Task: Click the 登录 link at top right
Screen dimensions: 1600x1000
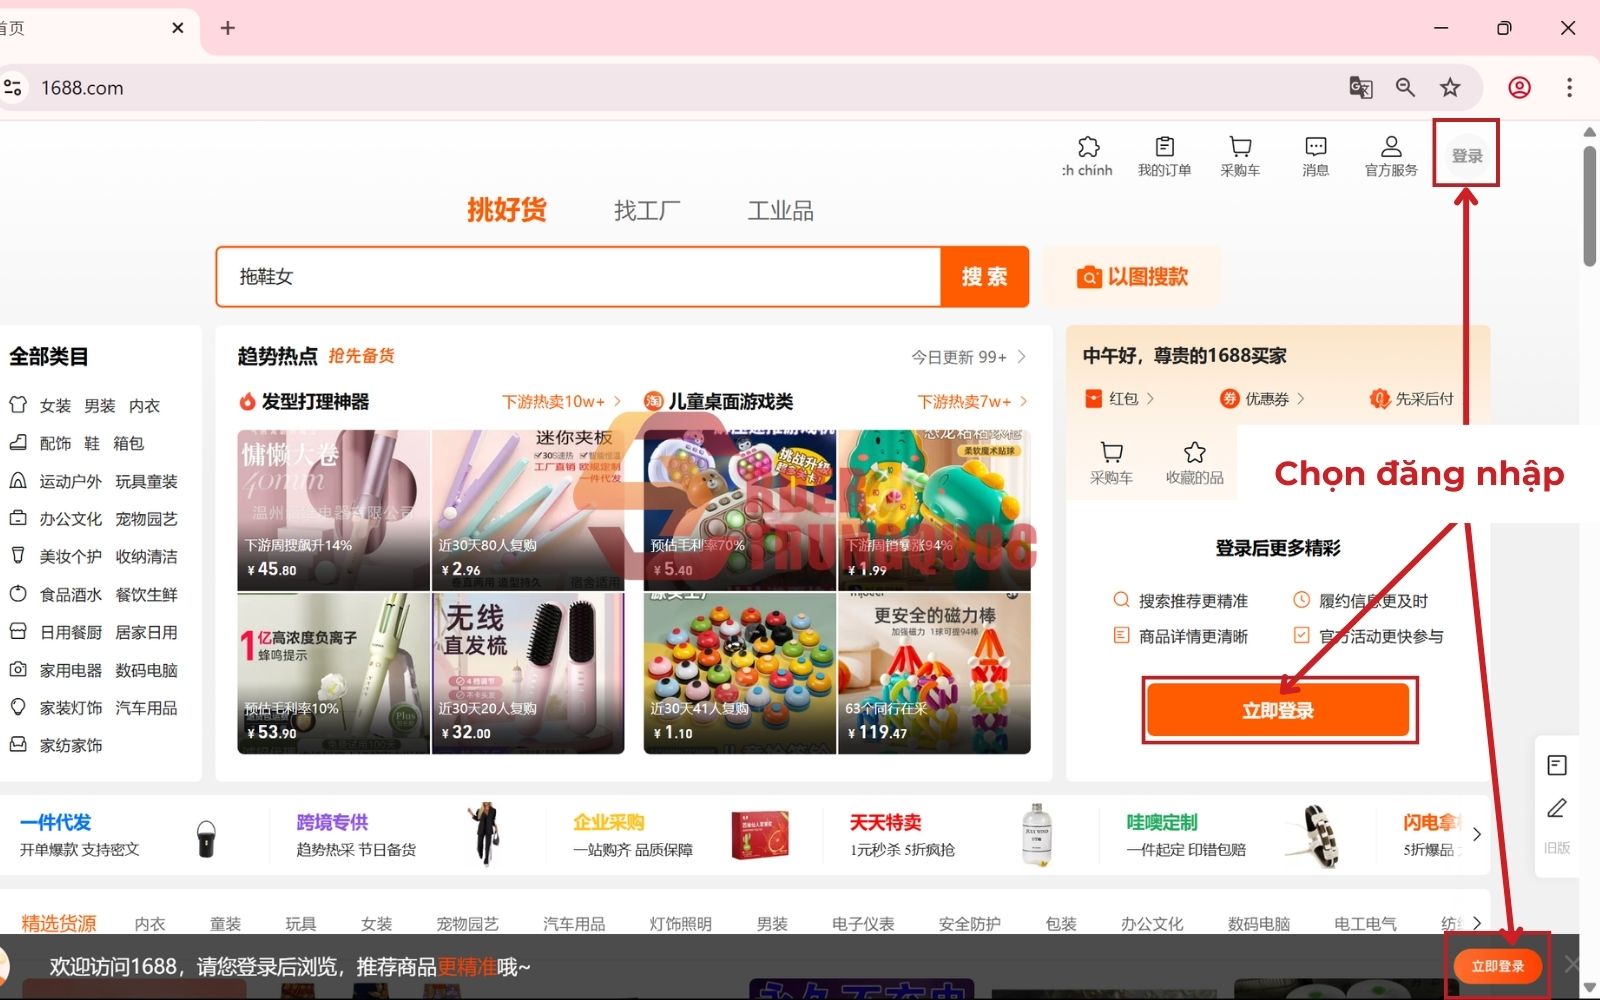Action: pos(1467,155)
